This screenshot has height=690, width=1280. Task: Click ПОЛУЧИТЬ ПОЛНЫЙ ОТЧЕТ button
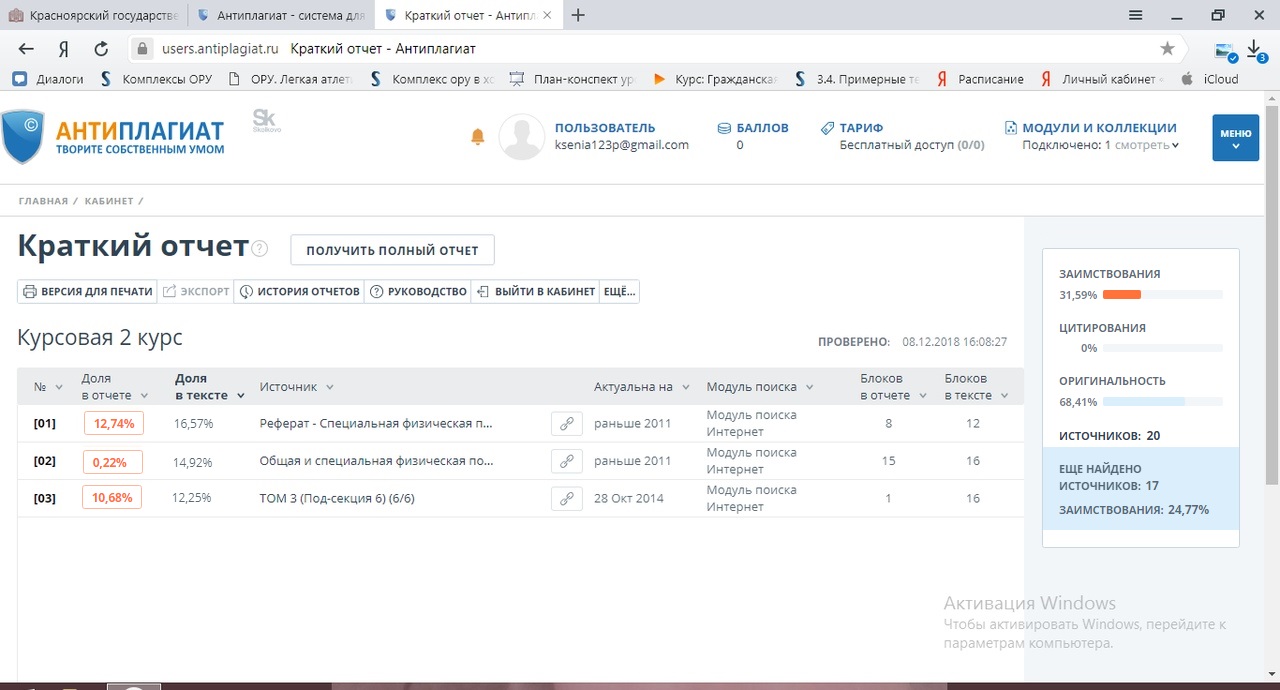(392, 250)
